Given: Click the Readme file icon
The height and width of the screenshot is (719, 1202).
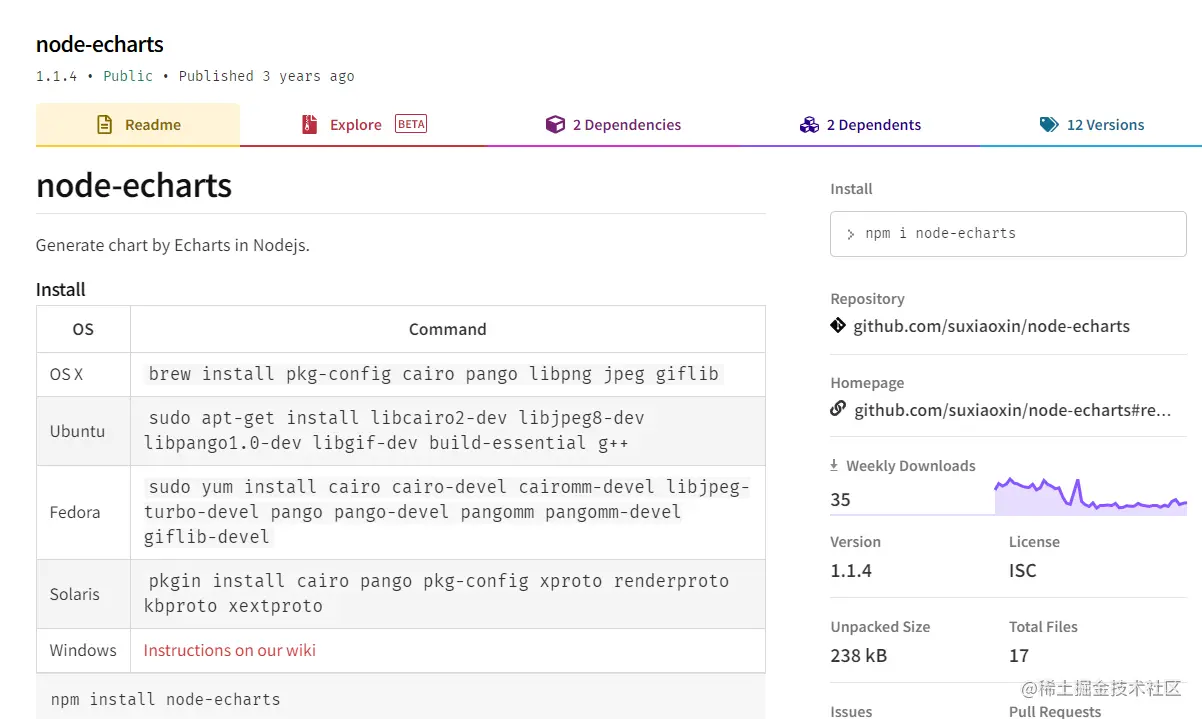Looking at the screenshot, I should (104, 125).
